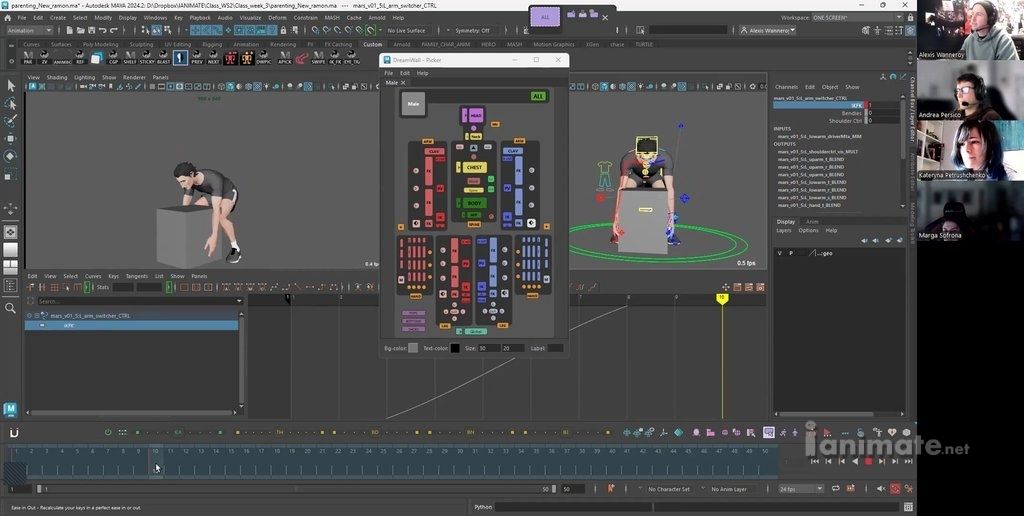Toggle P playback of the geo layer
The height and width of the screenshot is (516, 1024).
click(x=791, y=253)
